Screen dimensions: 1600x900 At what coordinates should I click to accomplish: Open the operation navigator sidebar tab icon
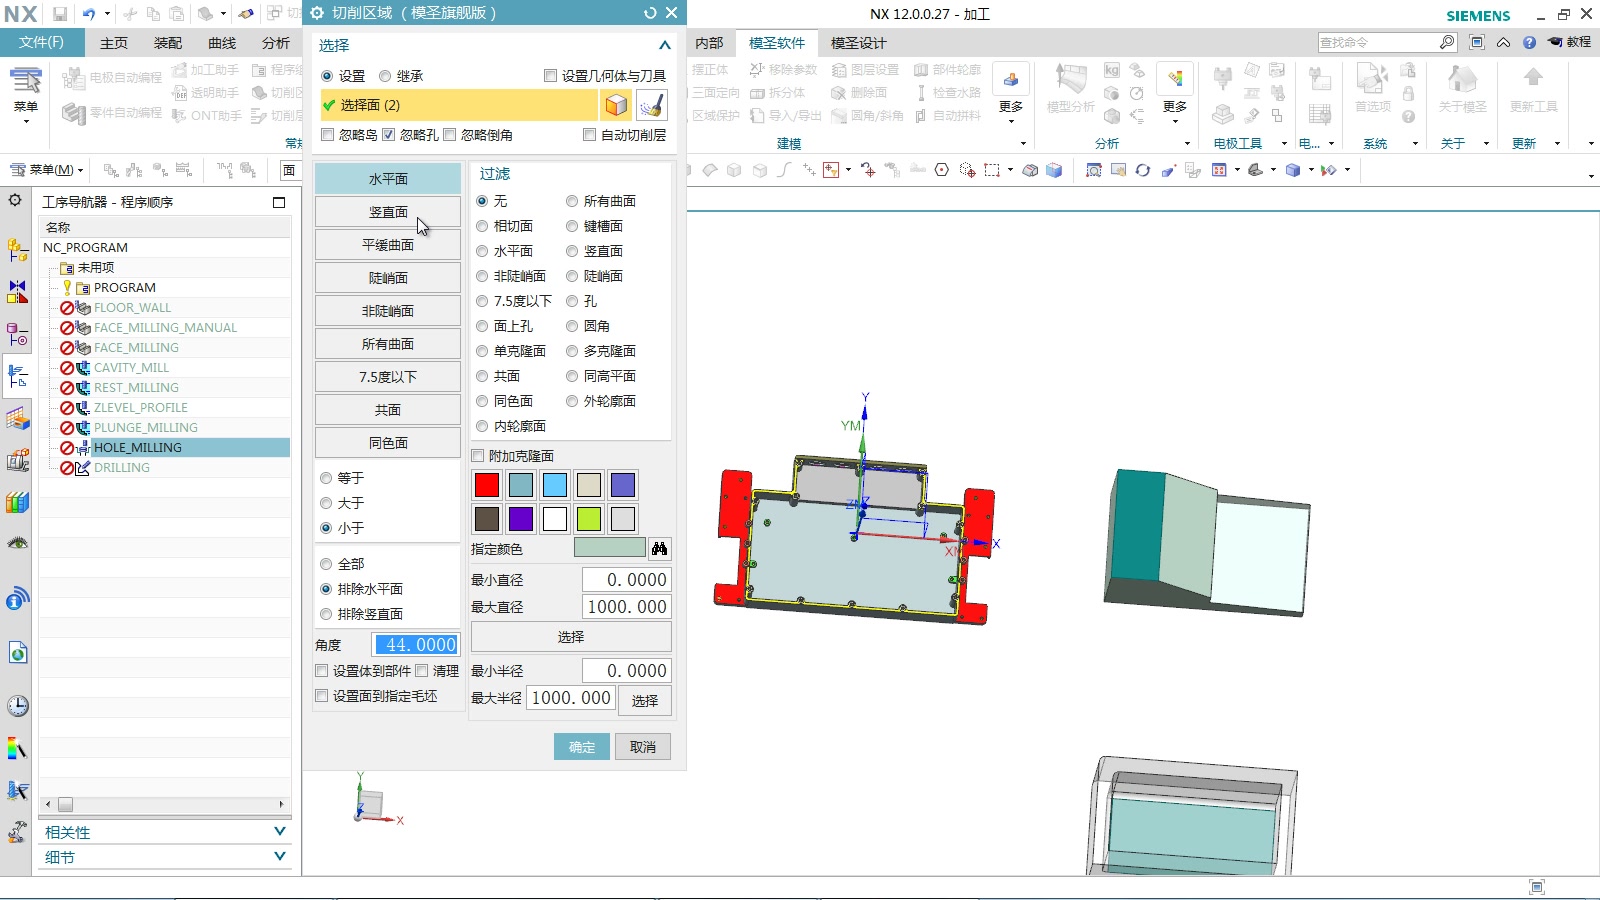click(17, 377)
